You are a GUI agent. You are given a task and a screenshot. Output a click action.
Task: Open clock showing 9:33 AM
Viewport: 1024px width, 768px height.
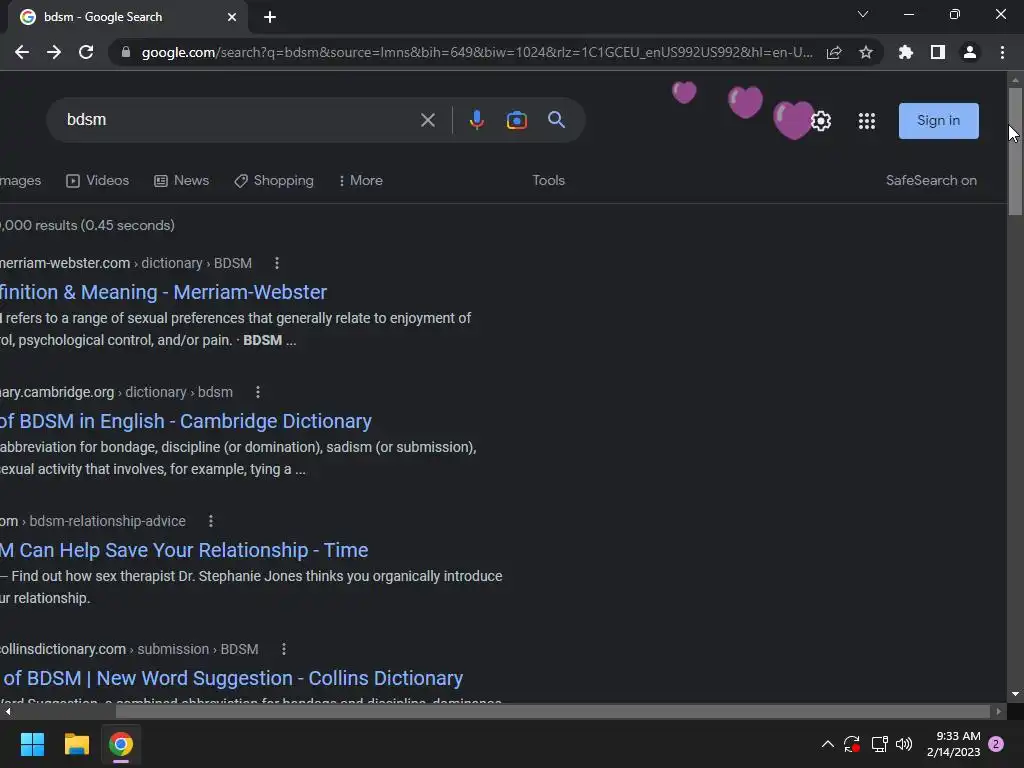pos(953,744)
